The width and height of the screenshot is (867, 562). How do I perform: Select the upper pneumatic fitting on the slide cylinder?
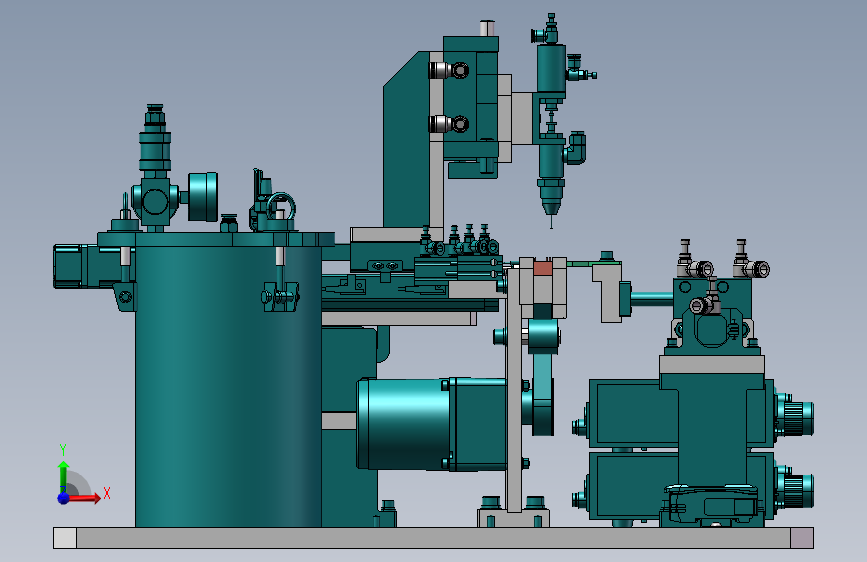click(450, 70)
